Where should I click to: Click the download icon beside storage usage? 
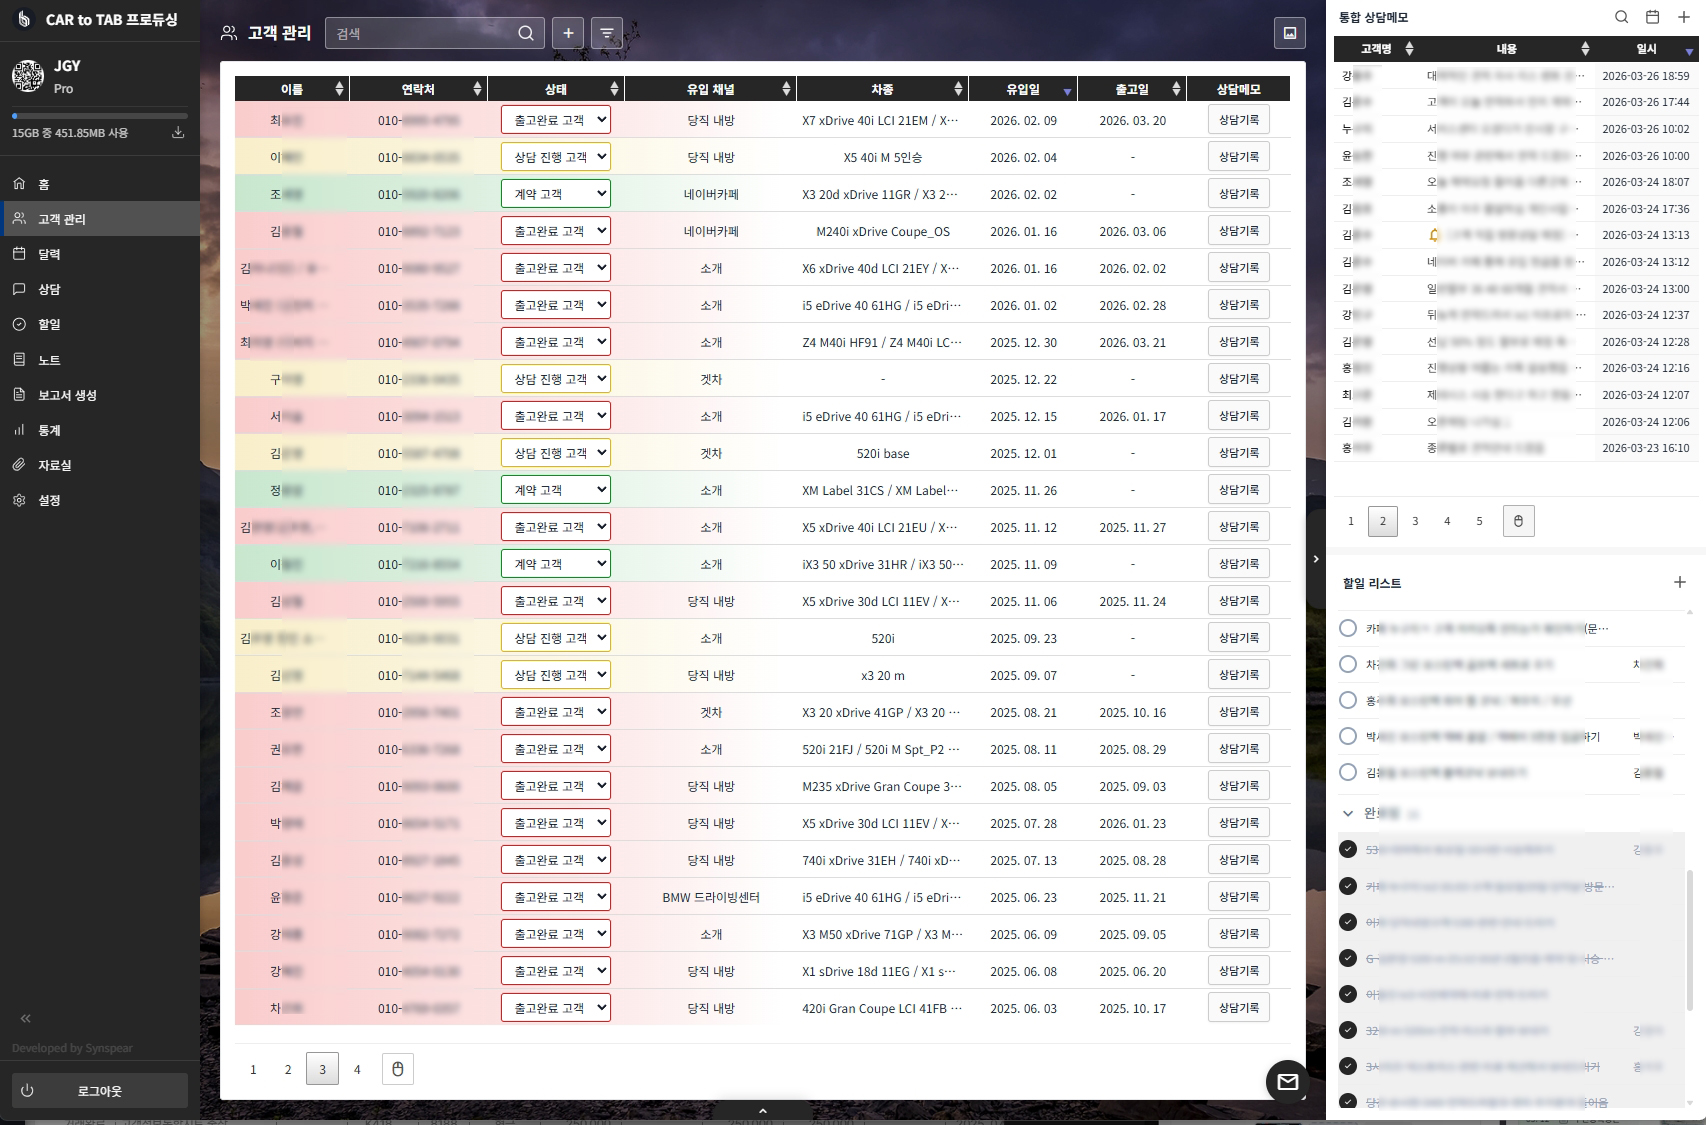(178, 132)
